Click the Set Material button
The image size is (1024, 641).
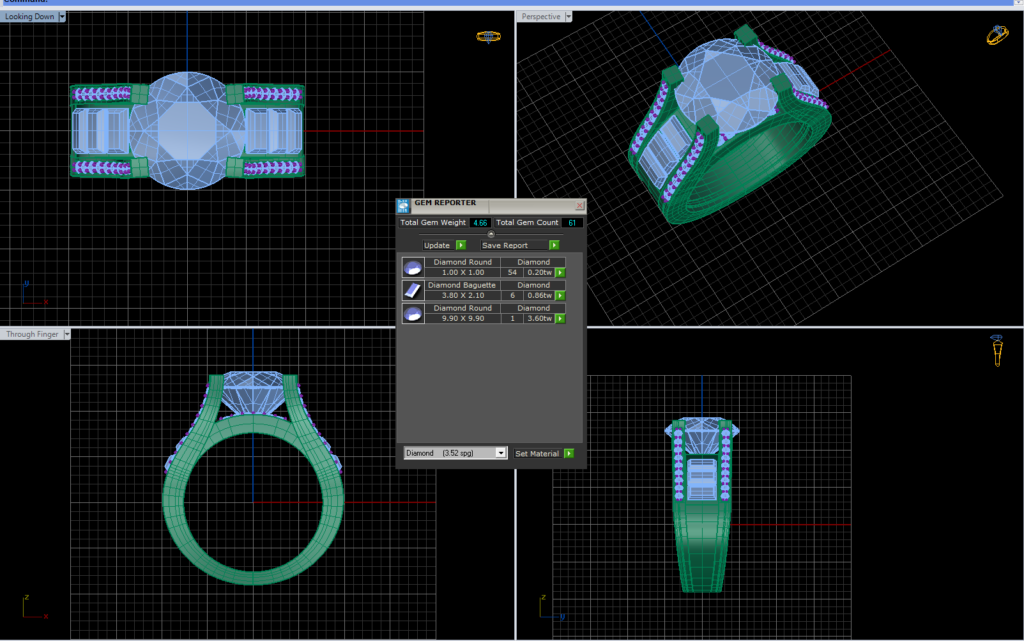coord(537,454)
